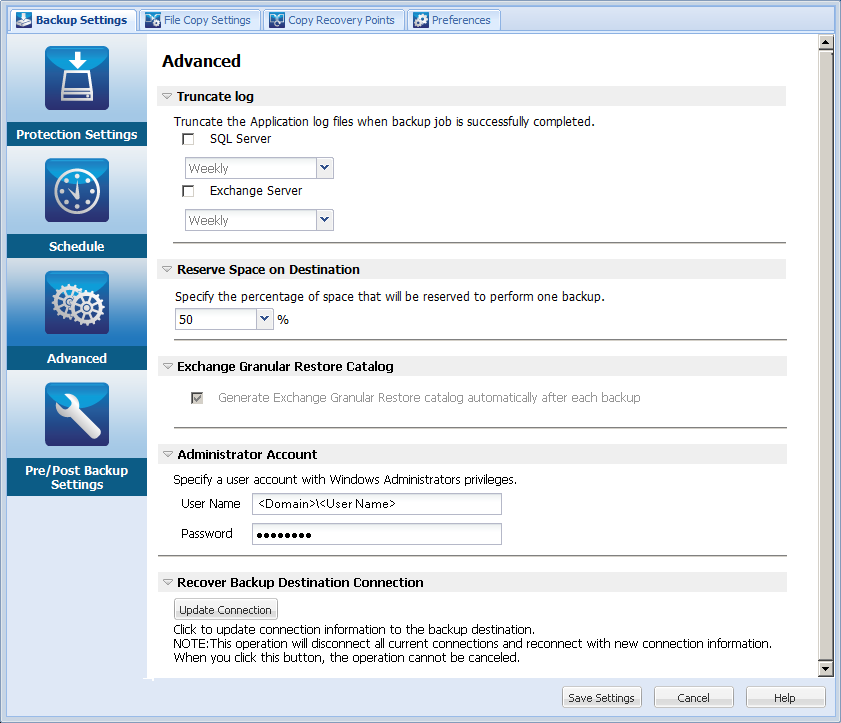Click the Copy Recovery Points tab icon

[x=276, y=19]
